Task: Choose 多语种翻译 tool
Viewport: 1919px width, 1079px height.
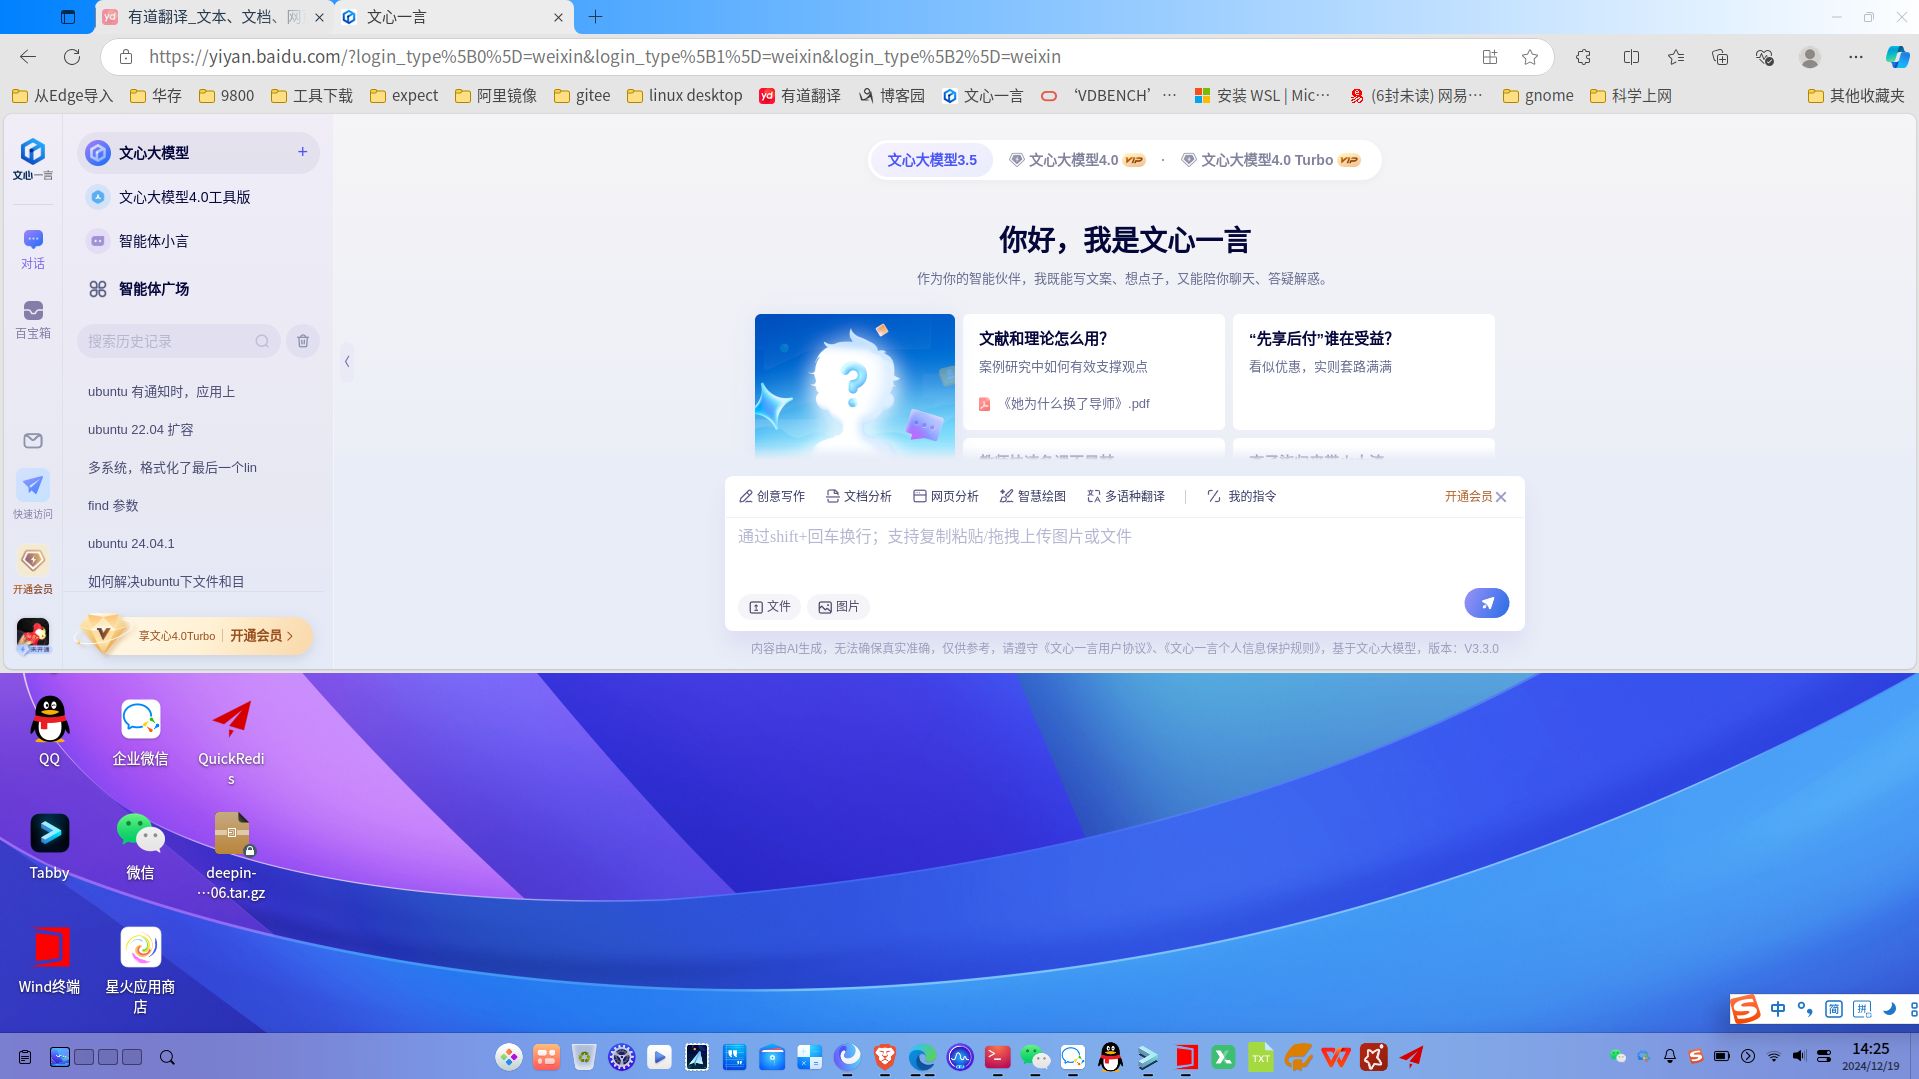Action: click(x=1126, y=496)
